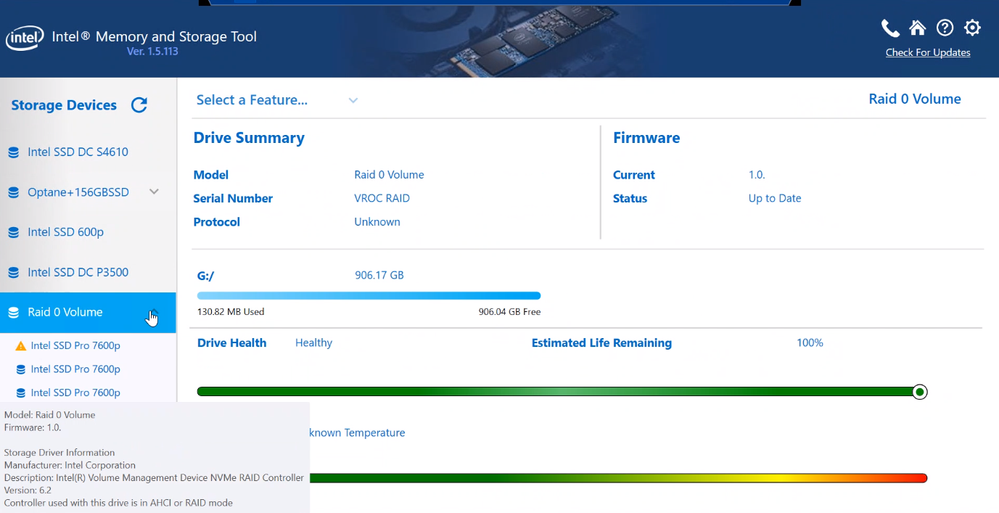Click the Drive Summary heading
The height and width of the screenshot is (513, 999).
(248, 138)
